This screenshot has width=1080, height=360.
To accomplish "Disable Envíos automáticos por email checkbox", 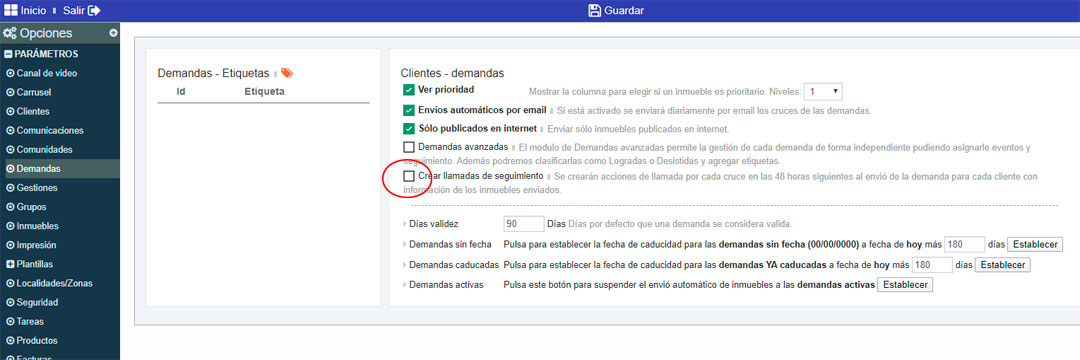I will pos(408,109).
